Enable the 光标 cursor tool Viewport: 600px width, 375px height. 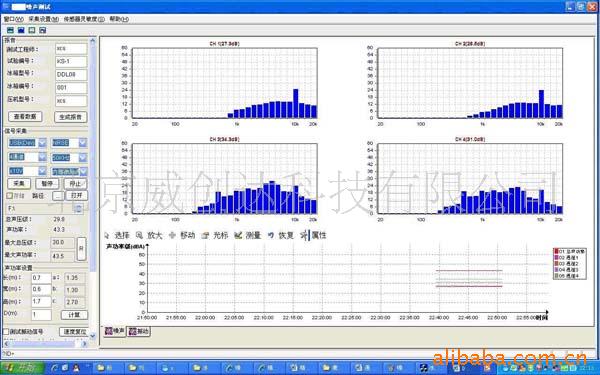(215, 235)
